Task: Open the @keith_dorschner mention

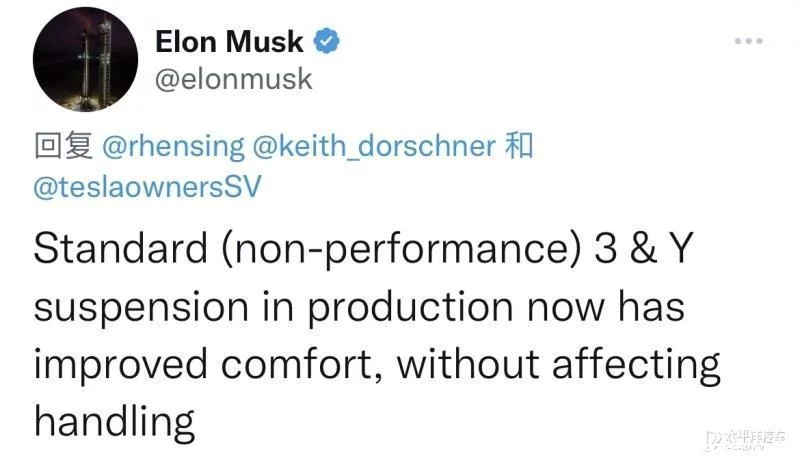Action: (375, 147)
